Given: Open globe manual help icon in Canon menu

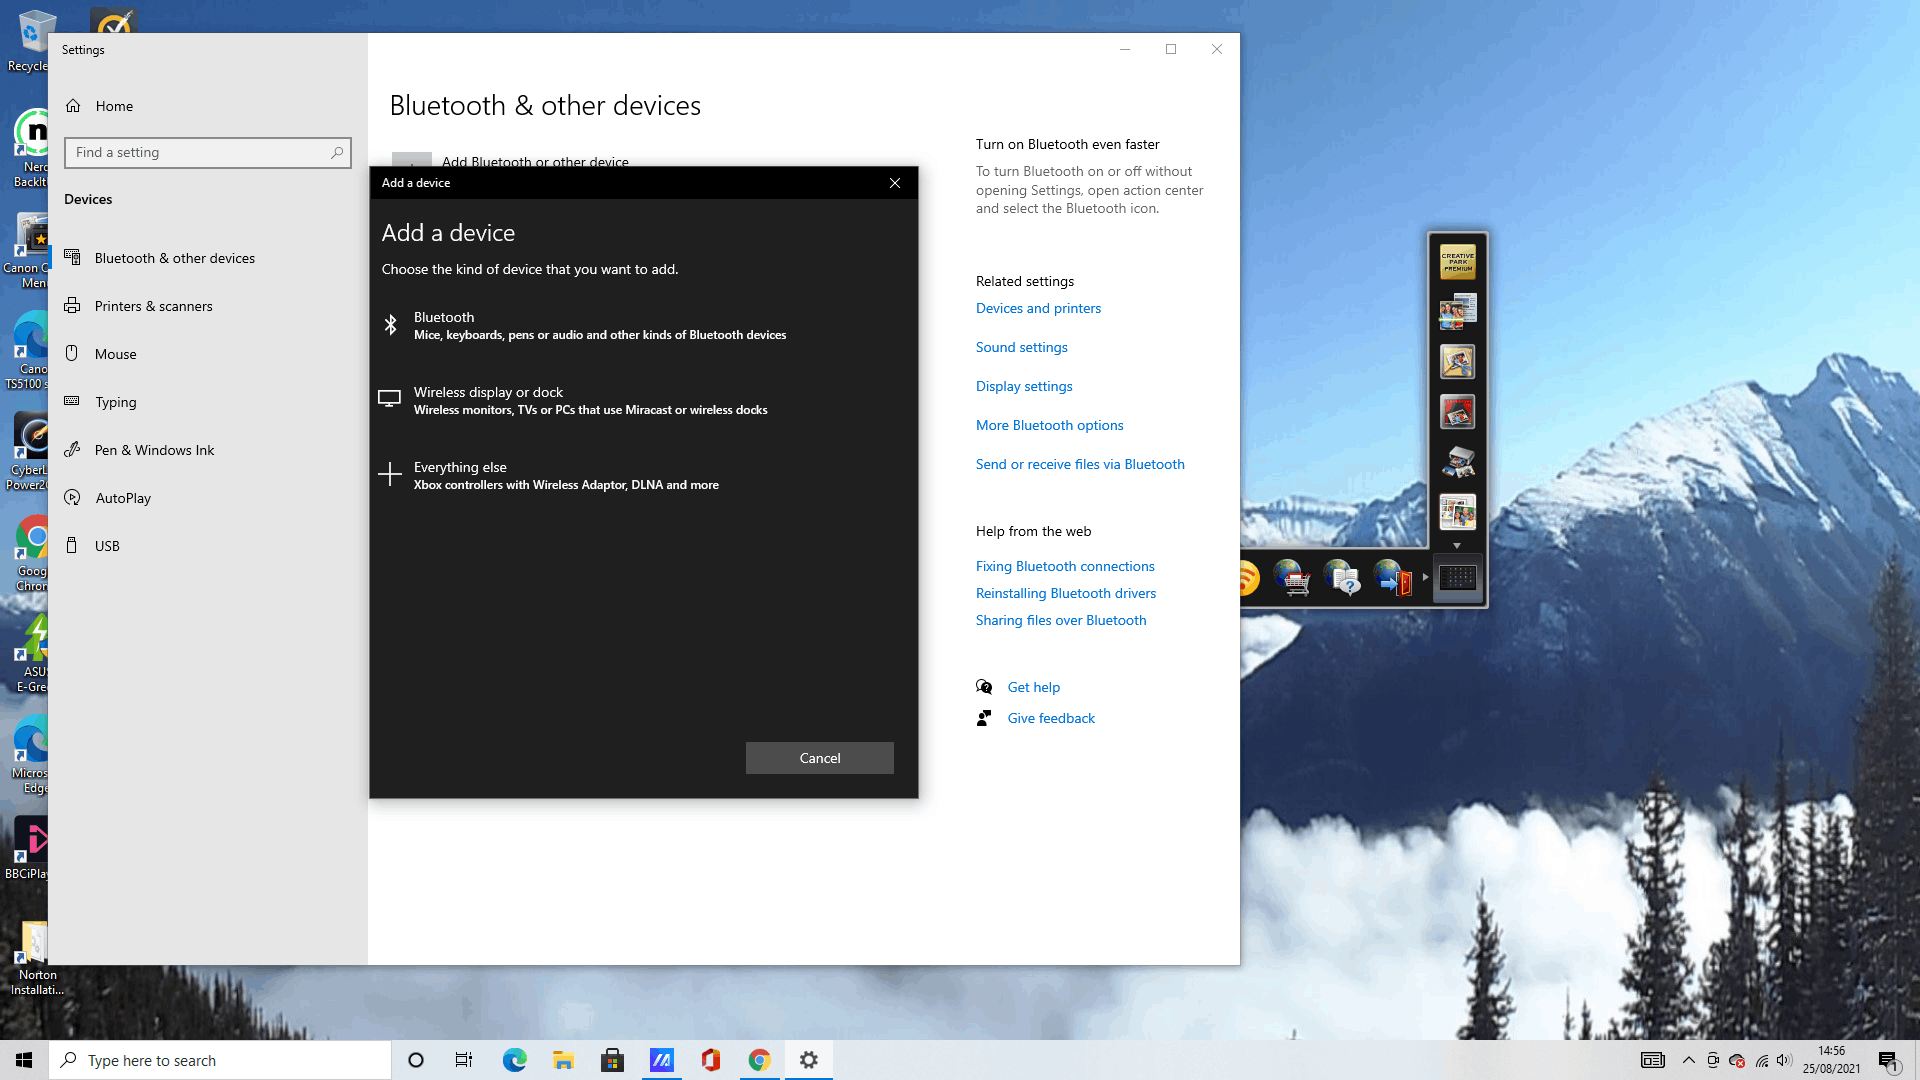Looking at the screenshot, I should [1341, 578].
